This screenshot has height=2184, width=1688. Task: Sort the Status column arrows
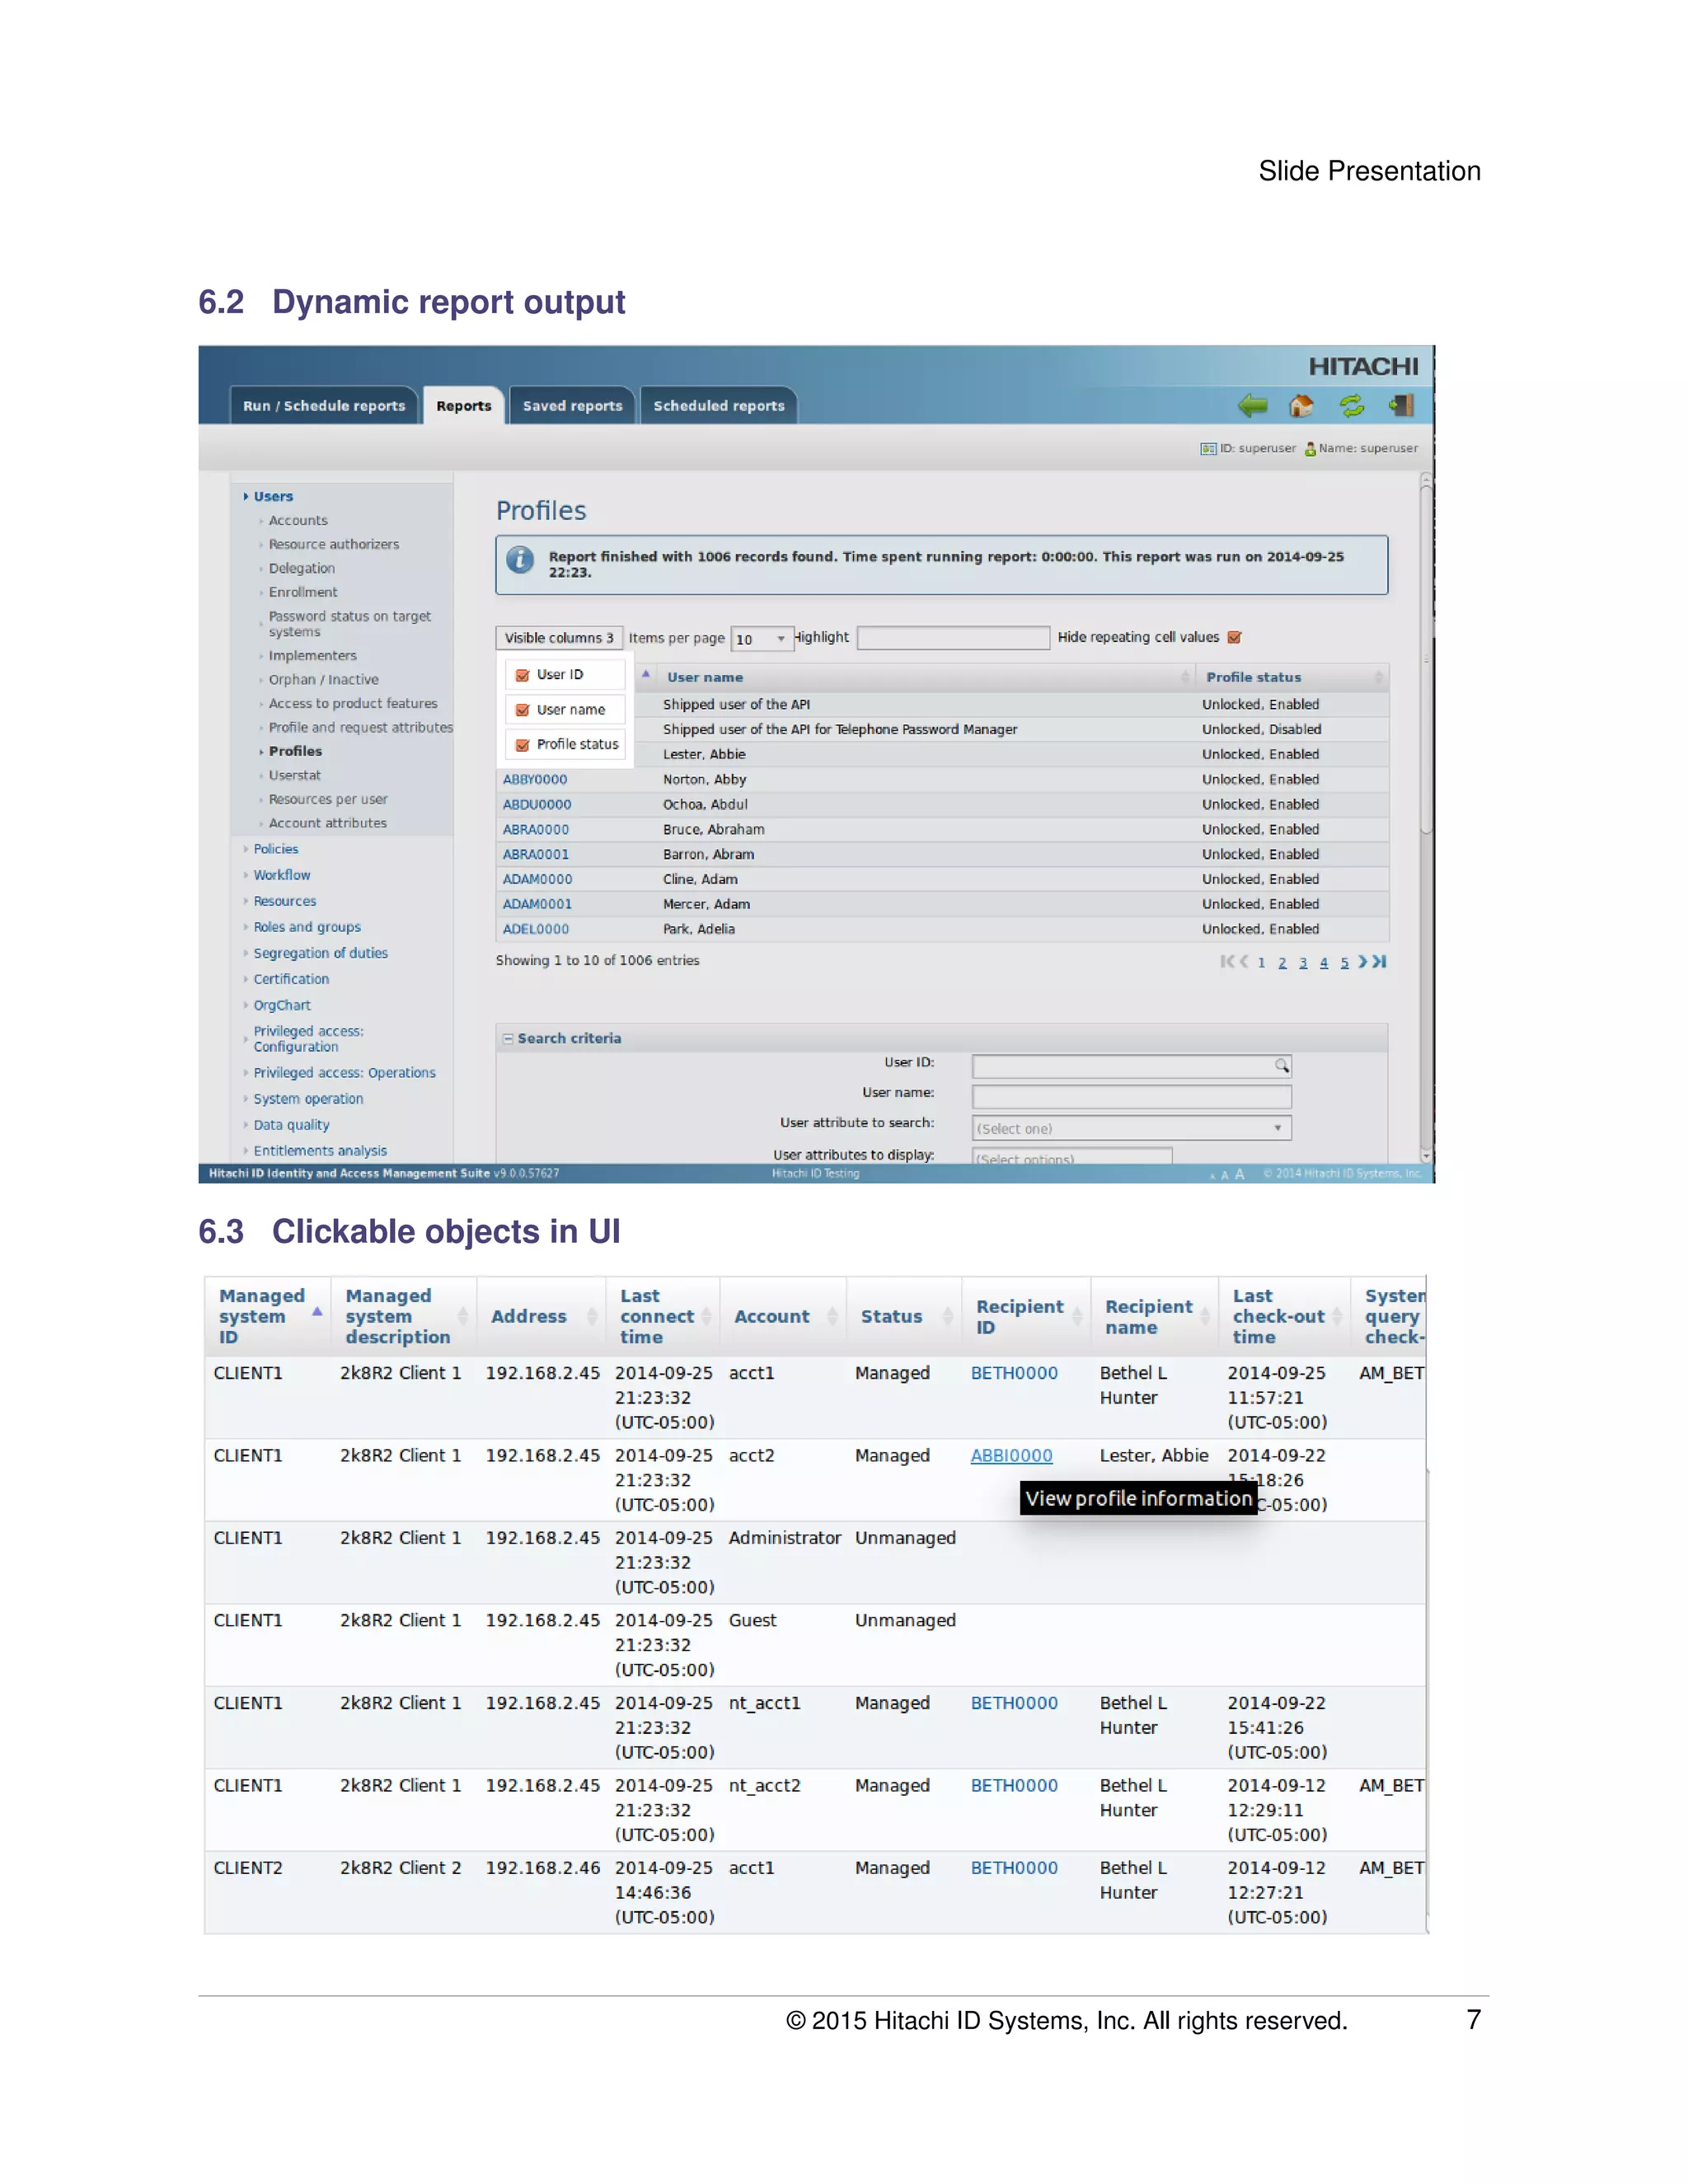pyautogui.click(x=947, y=1316)
